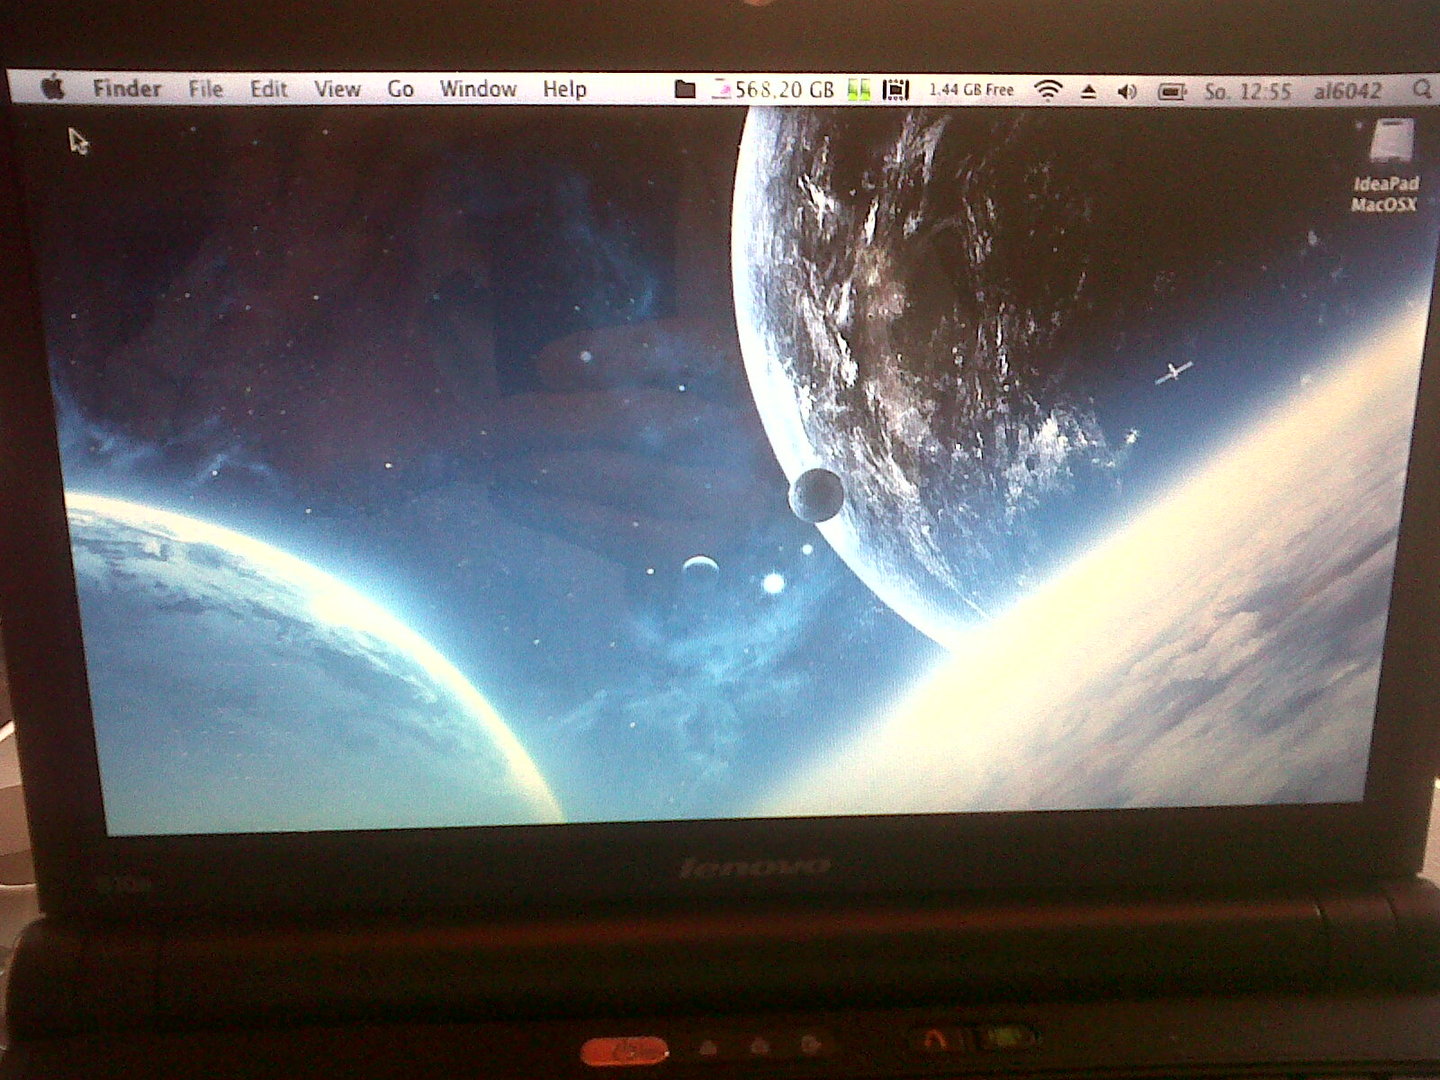
Task: Open the View menu
Action: 337,89
